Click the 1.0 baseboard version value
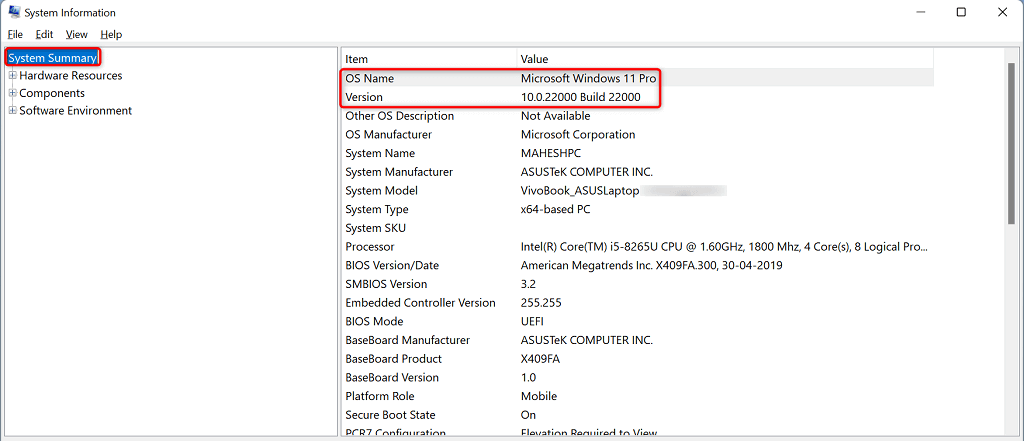Screen dimensions: 1024x441 click(528, 378)
